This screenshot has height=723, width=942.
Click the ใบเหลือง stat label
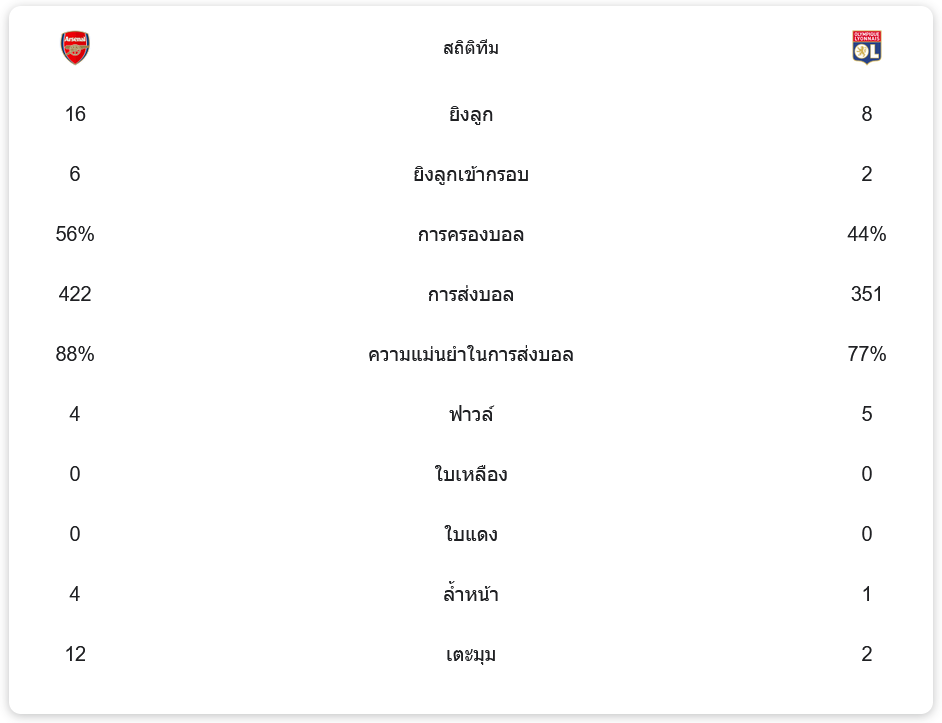471,475
